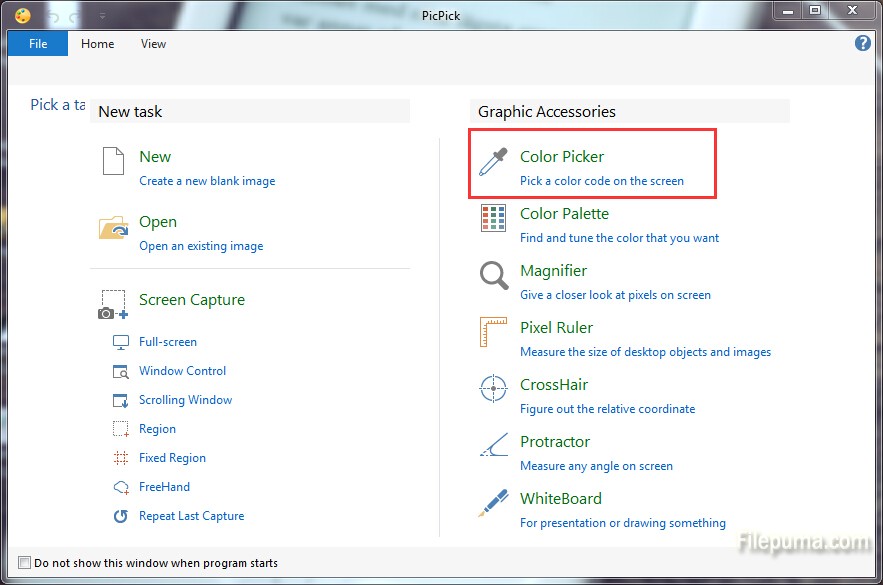
Task: Select Scrolling Window capture
Action: click(185, 400)
